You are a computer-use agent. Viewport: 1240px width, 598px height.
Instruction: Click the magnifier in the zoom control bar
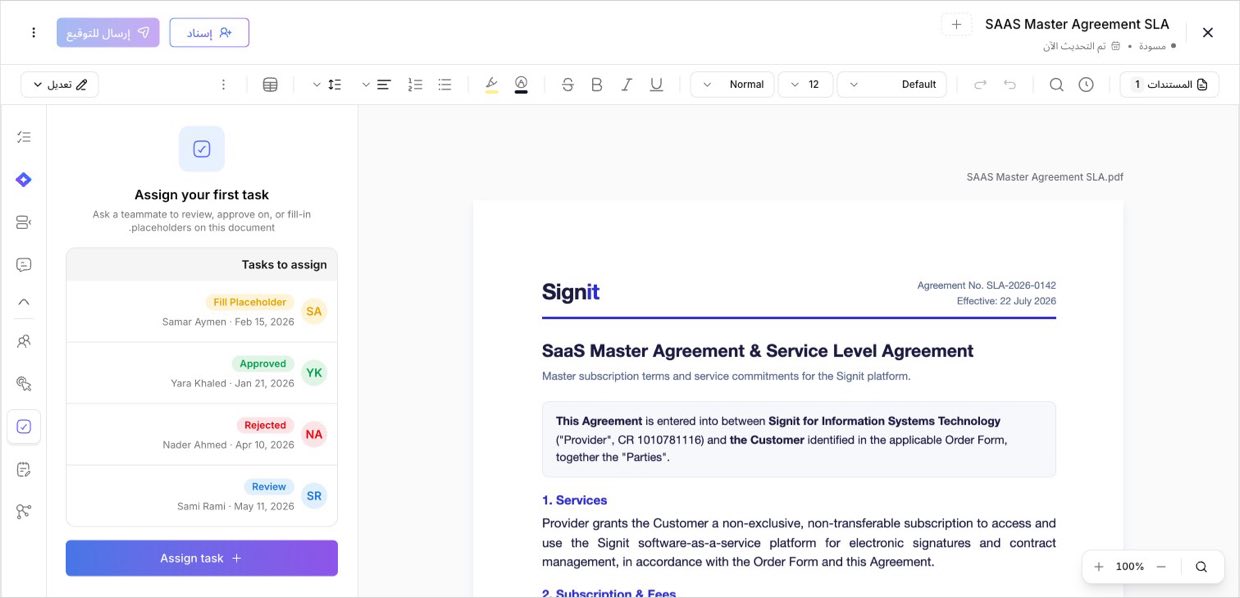pos(1202,567)
